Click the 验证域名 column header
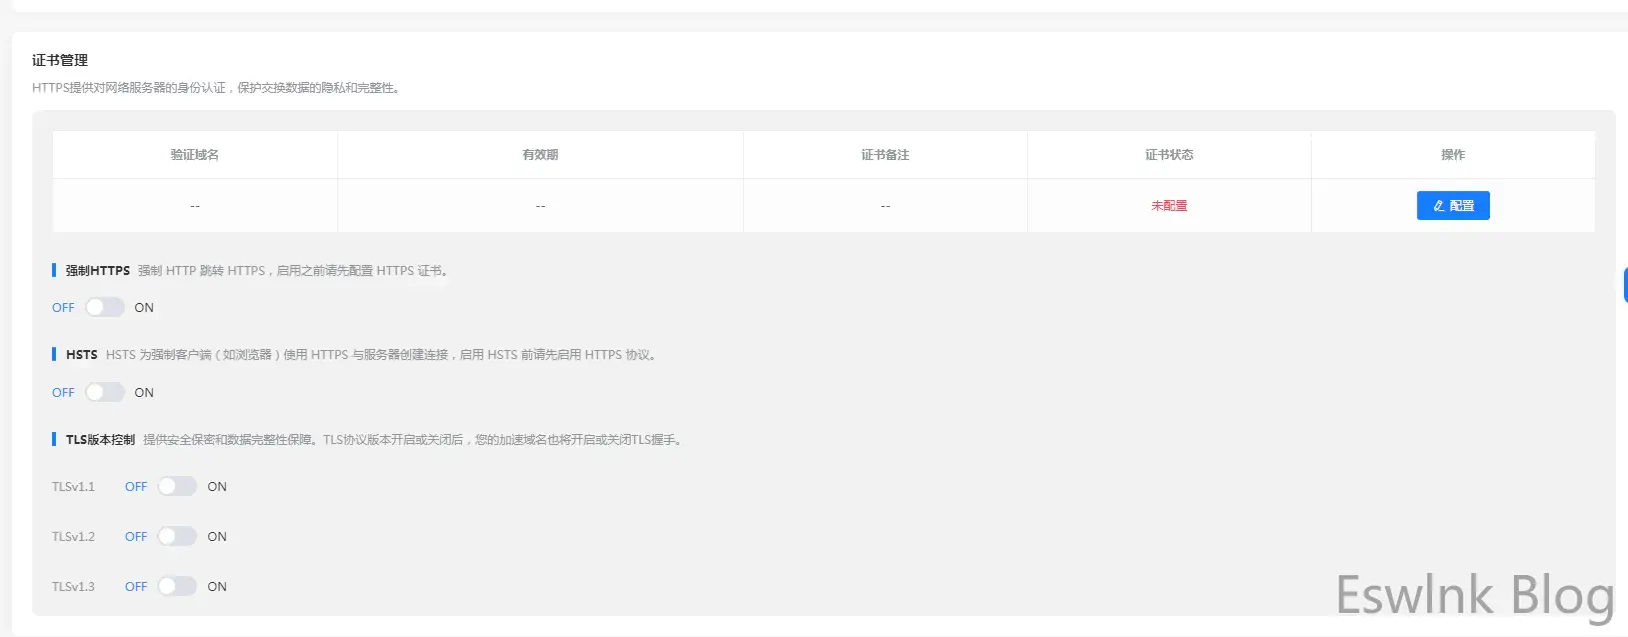 pos(194,155)
